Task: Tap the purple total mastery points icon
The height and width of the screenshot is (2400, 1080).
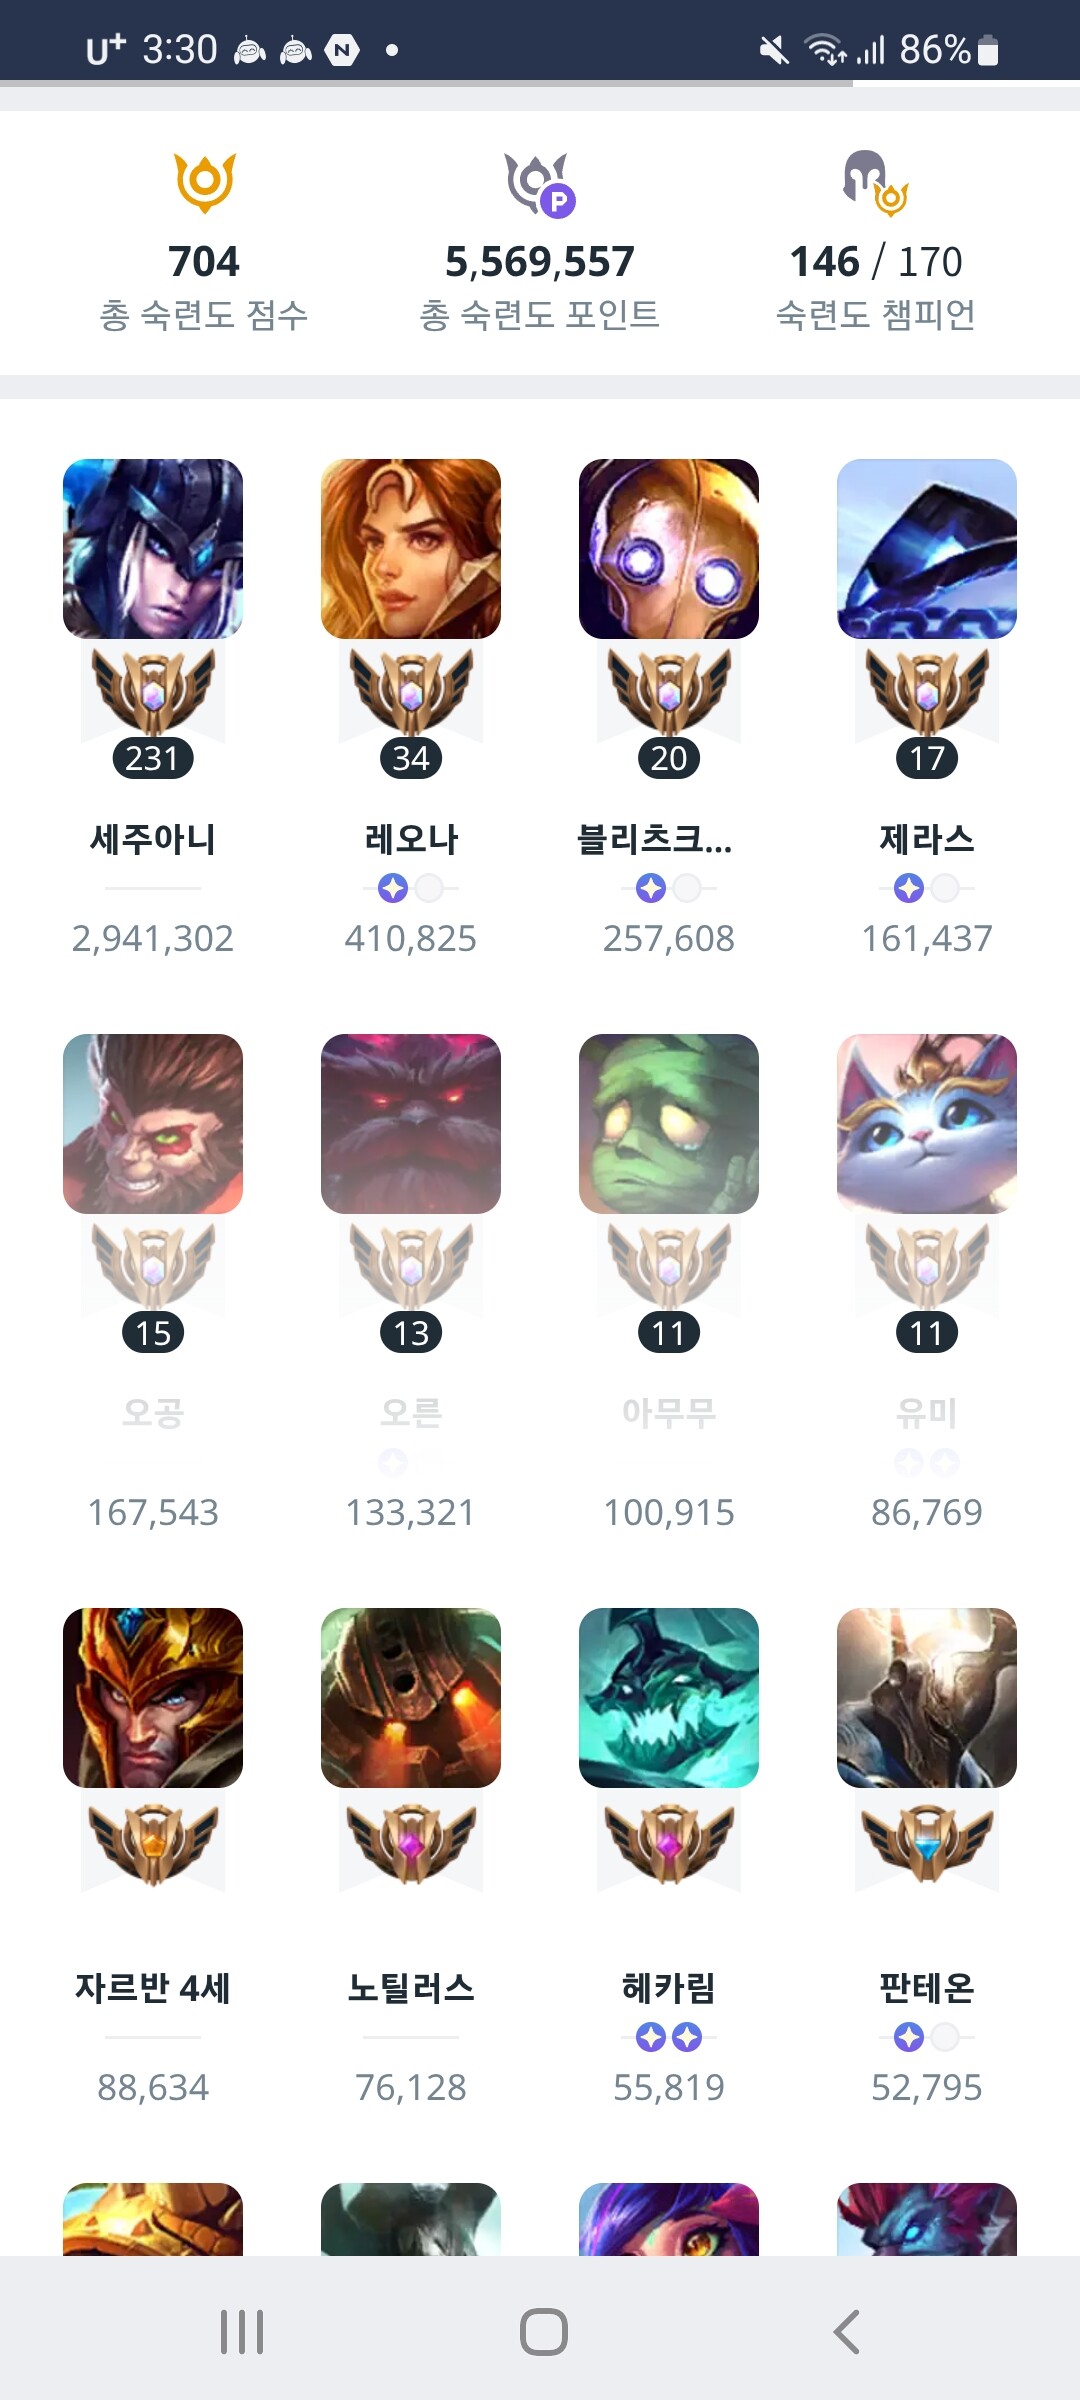Action: [x=539, y=184]
